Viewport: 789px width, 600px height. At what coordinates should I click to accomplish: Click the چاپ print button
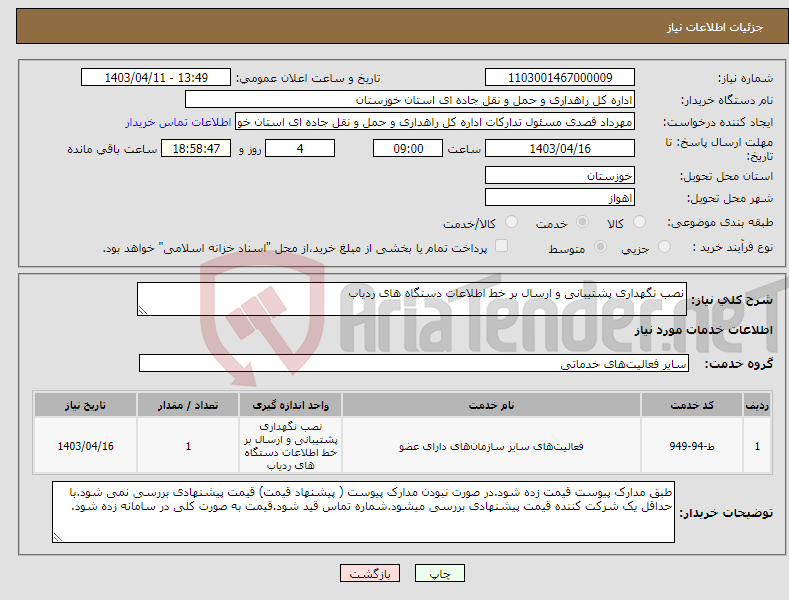[x=440, y=573]
